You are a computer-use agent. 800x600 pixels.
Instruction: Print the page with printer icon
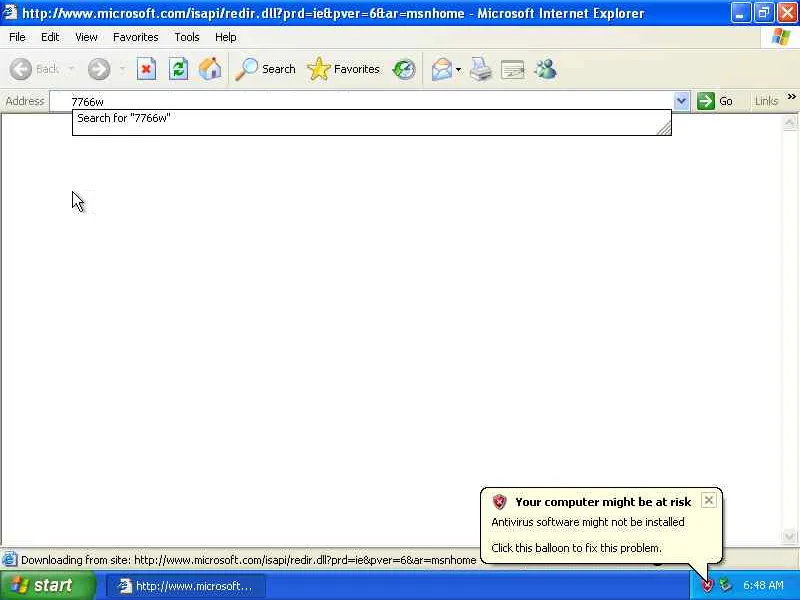click(480, 69)
